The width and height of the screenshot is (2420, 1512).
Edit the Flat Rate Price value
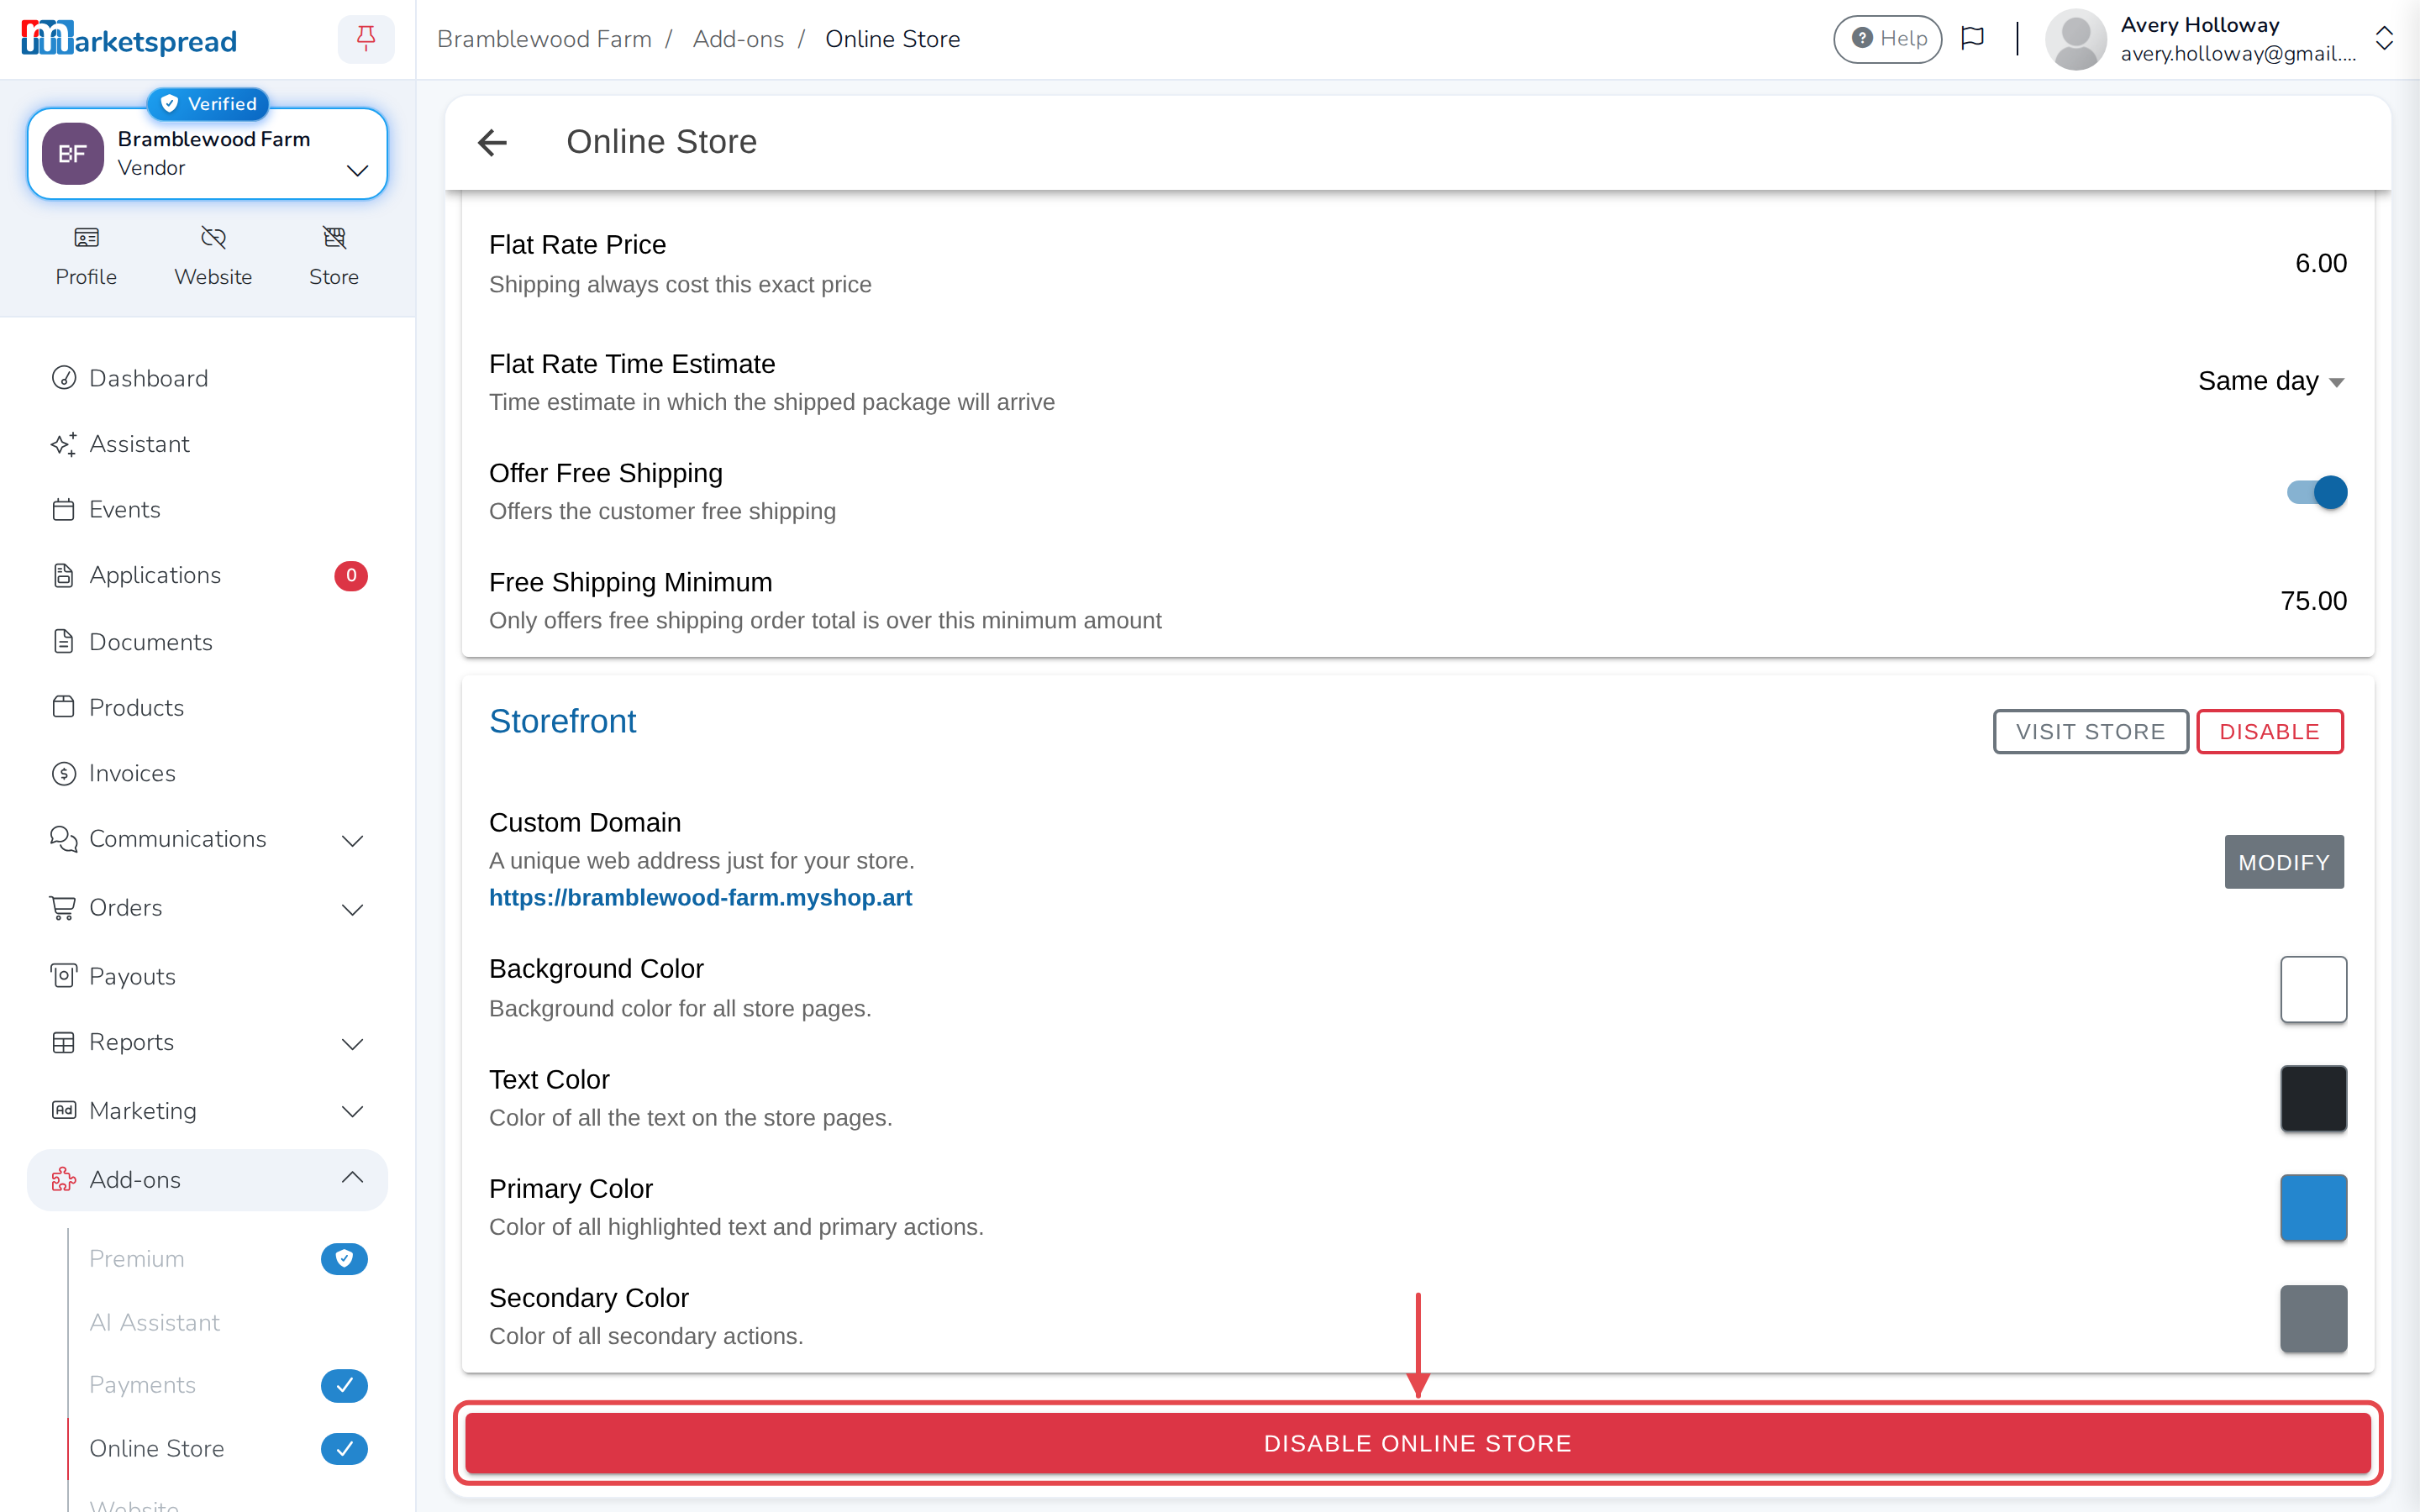(x=2320, y=263)
